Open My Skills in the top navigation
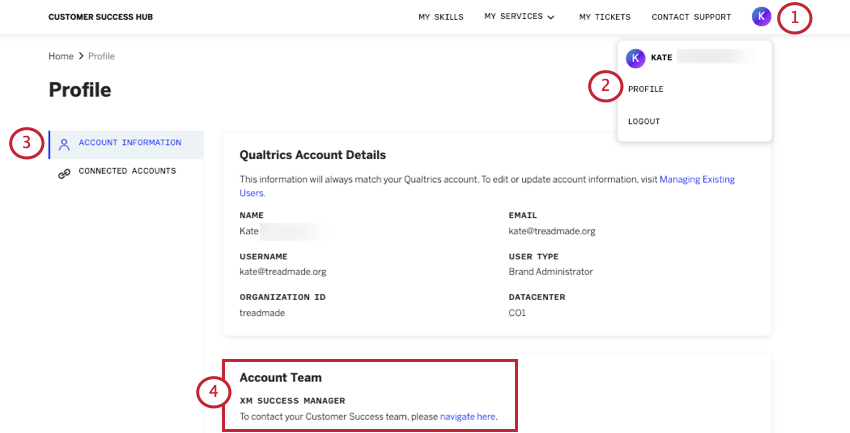This screenshot has height=433, width=850. (x=441, y=17)
